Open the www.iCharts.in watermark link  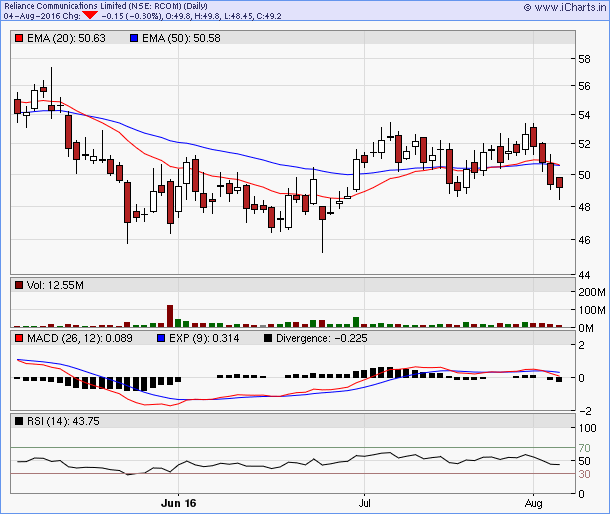tap(565, 7)
